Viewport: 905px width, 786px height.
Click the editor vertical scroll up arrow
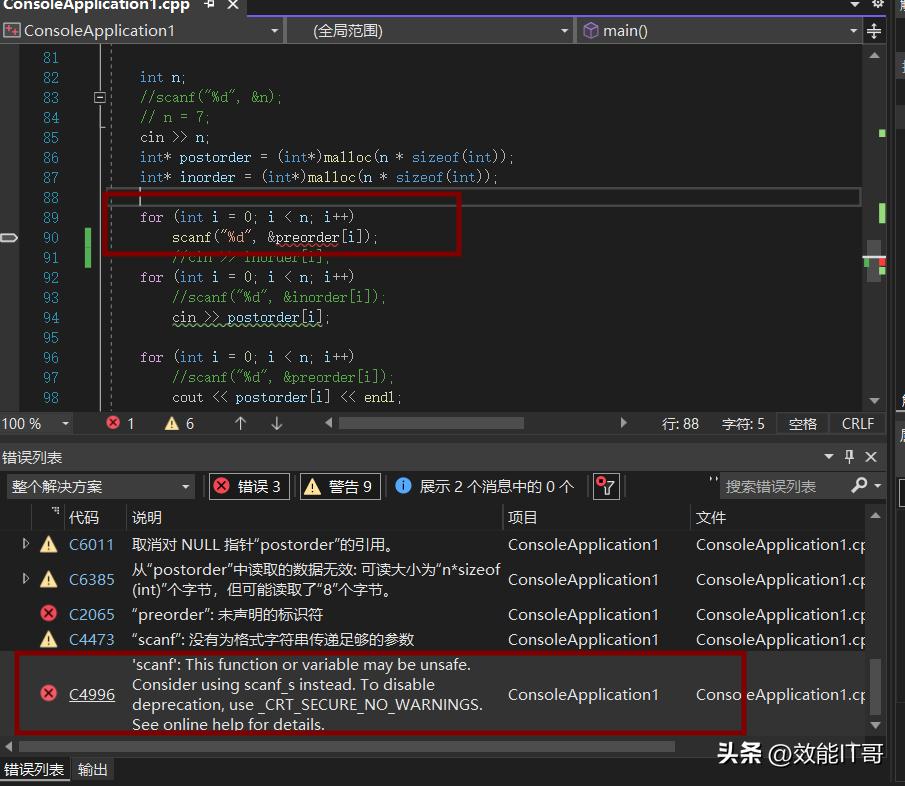click(x=874, y=55)
